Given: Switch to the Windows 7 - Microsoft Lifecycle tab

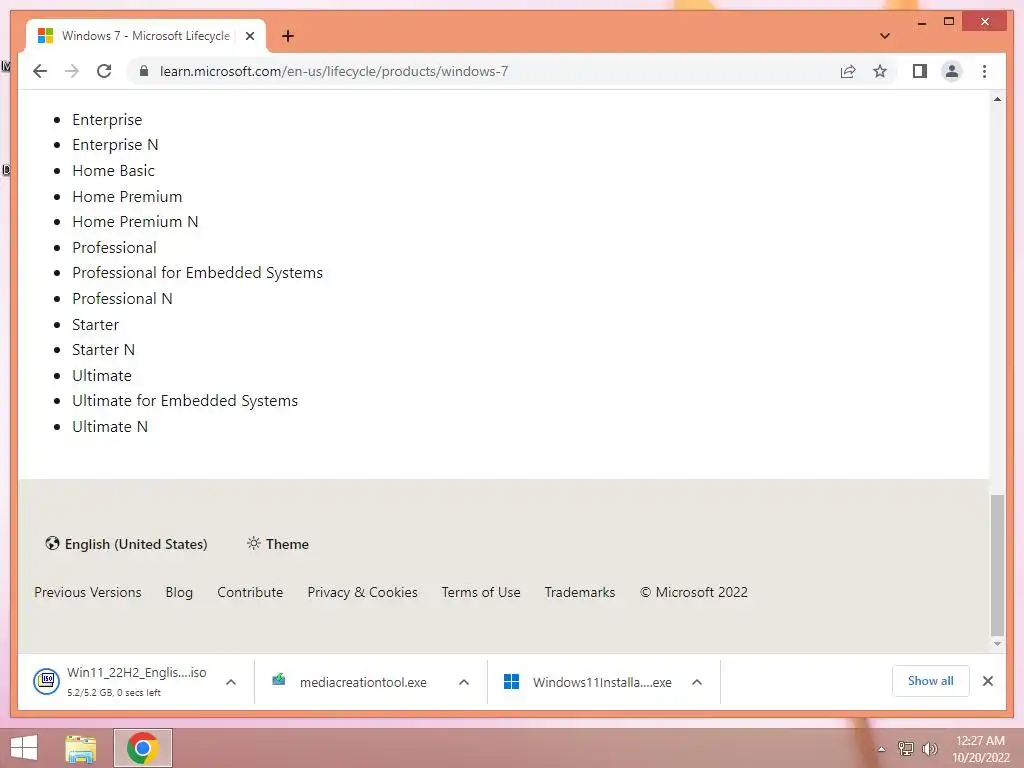Looking at the screenshot, I should click(x=146, y=36).
